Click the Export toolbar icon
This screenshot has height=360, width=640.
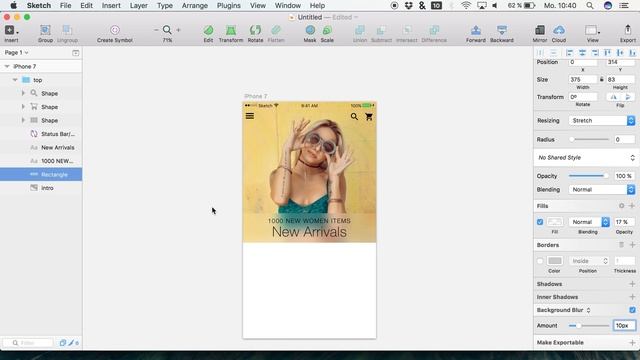coord(627,33)
